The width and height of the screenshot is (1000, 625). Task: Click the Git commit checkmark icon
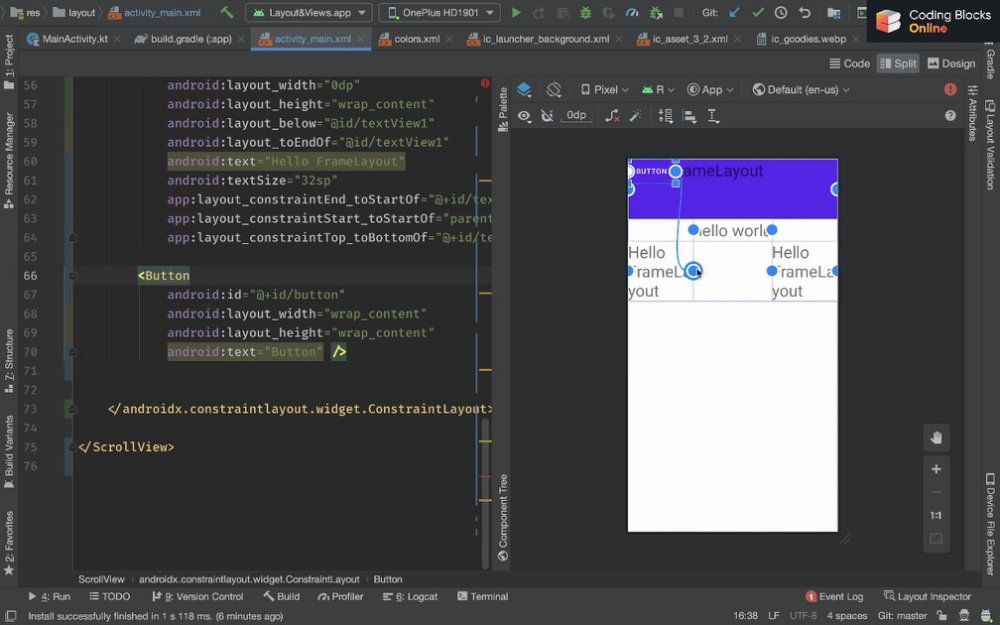(x=758, y=12)
